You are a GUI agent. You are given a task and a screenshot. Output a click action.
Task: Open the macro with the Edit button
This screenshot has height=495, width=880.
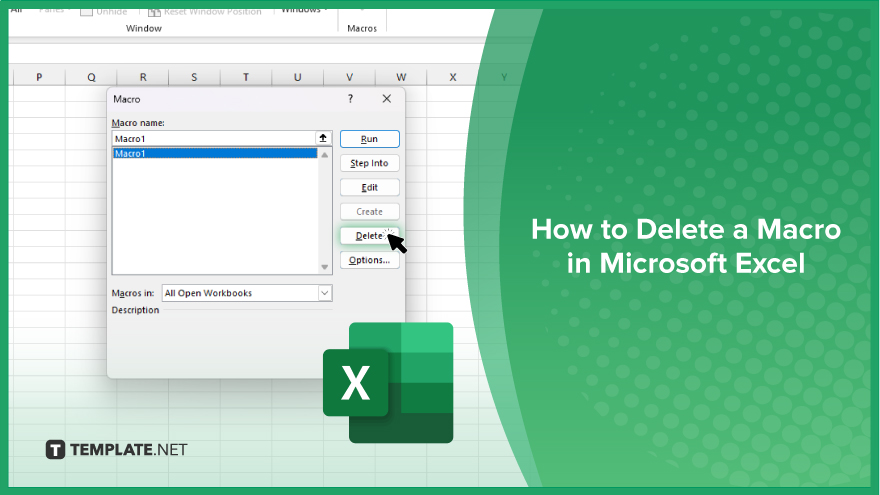tap(369, 187)
